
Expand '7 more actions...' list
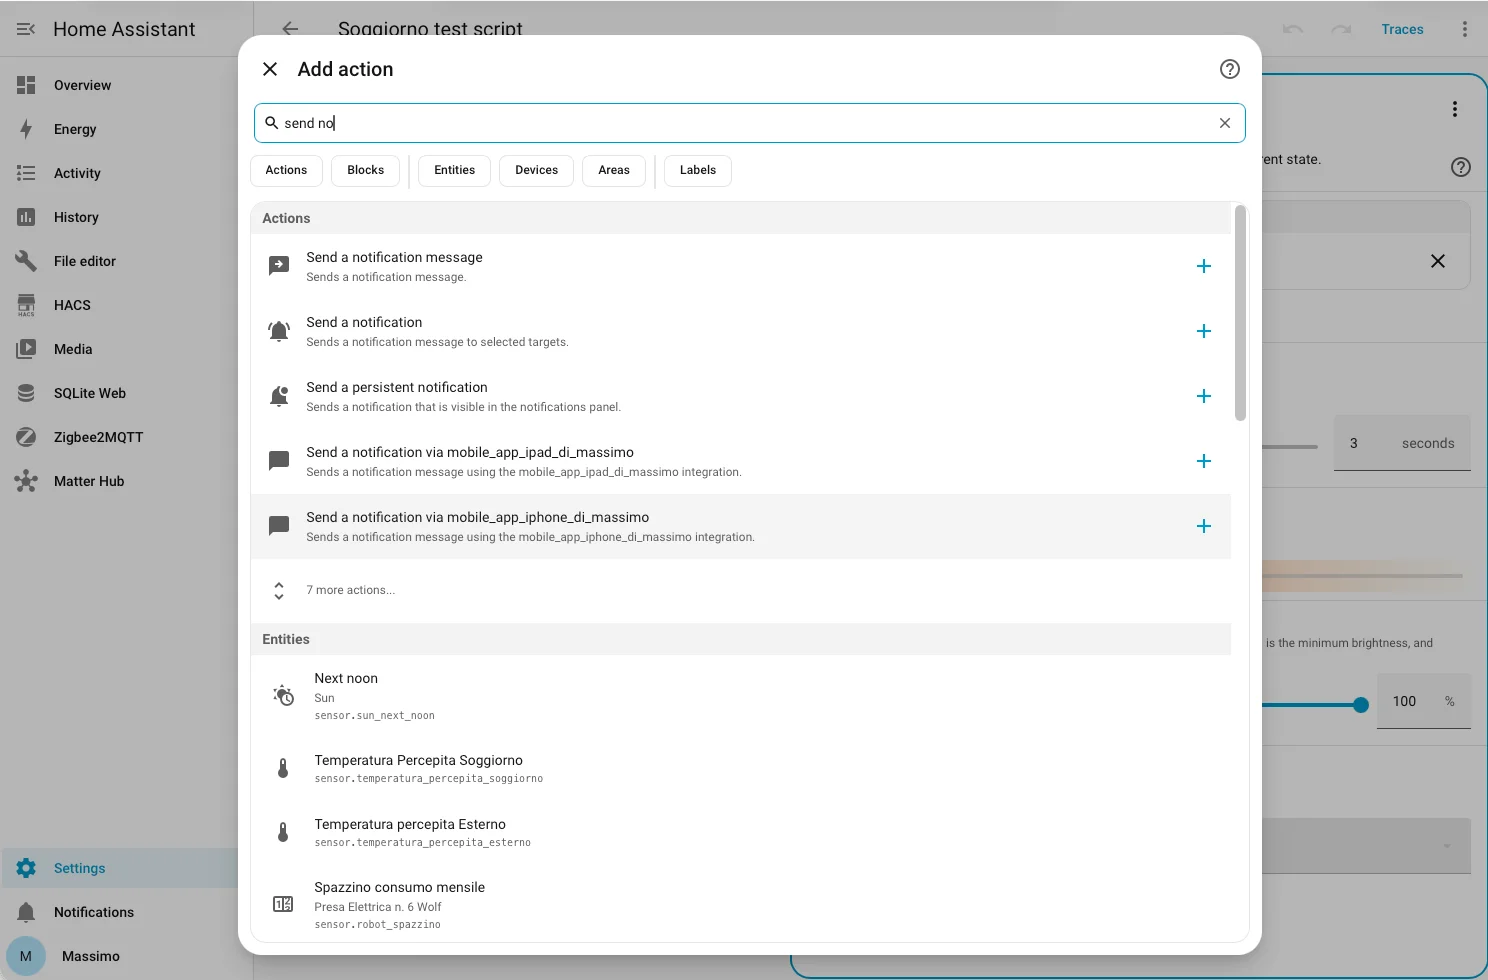click(x=740, y=591)
